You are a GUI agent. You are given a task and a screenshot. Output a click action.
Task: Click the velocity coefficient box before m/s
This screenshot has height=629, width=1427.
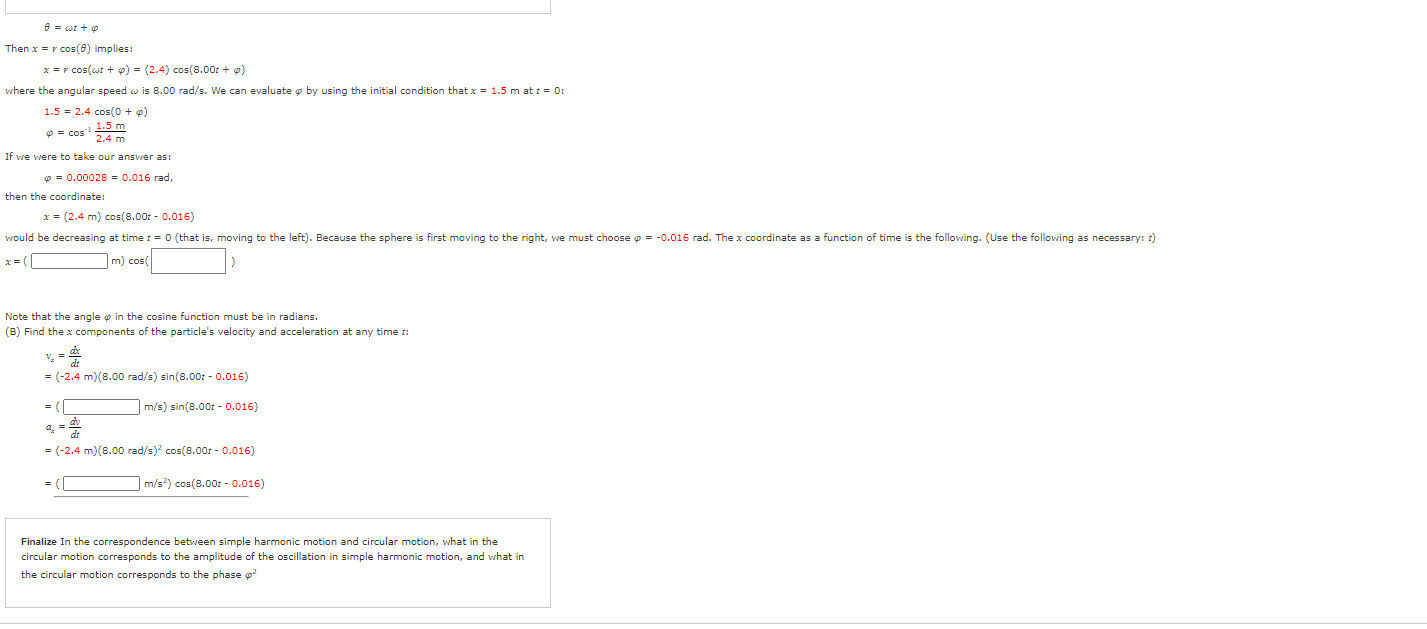click(x=100, y=406)
